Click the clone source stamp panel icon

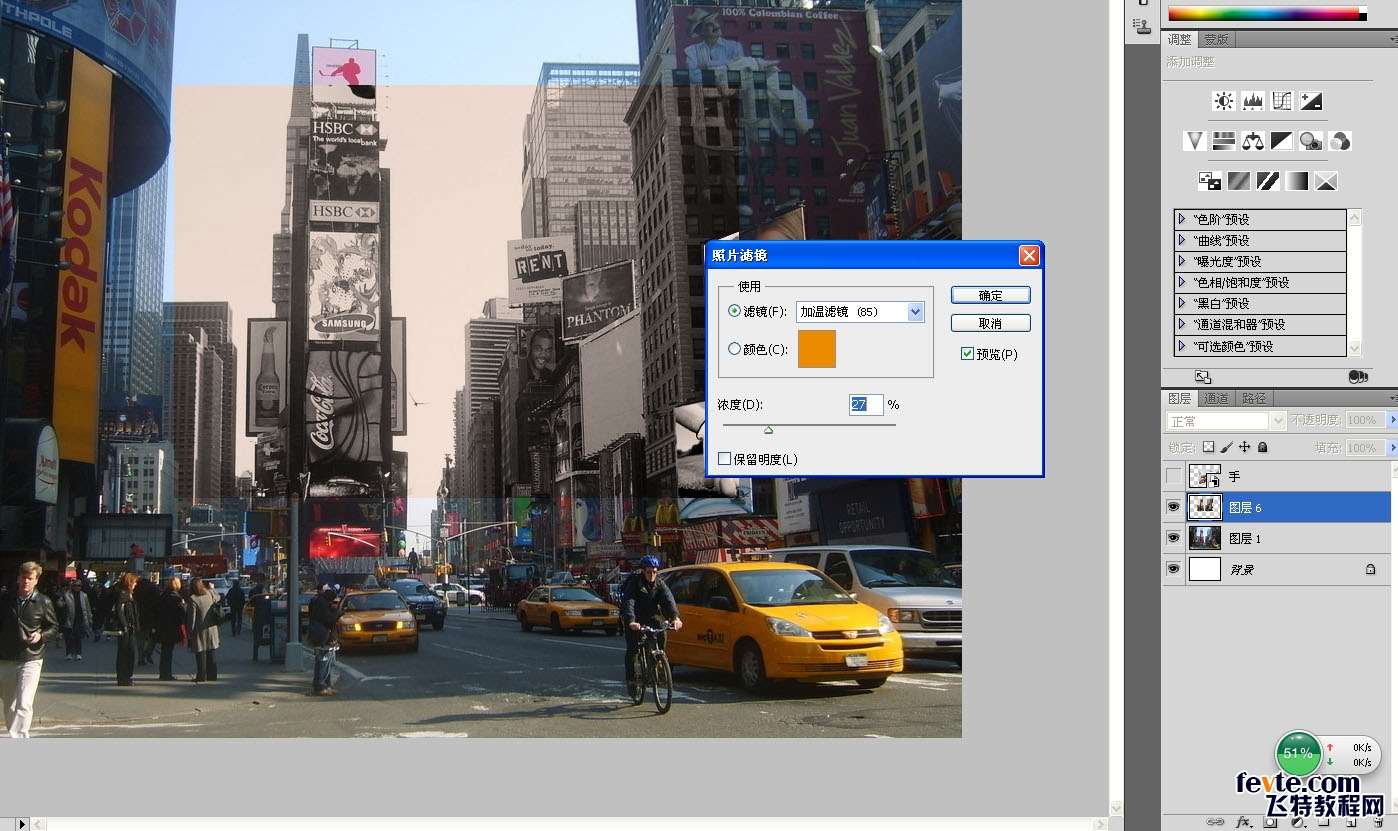1144,25
